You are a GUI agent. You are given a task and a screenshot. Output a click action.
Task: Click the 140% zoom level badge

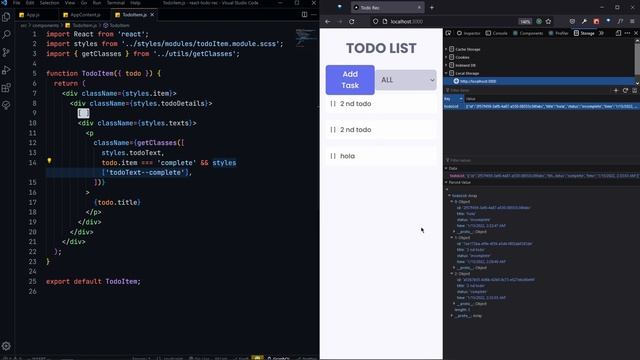coord(525,22)
